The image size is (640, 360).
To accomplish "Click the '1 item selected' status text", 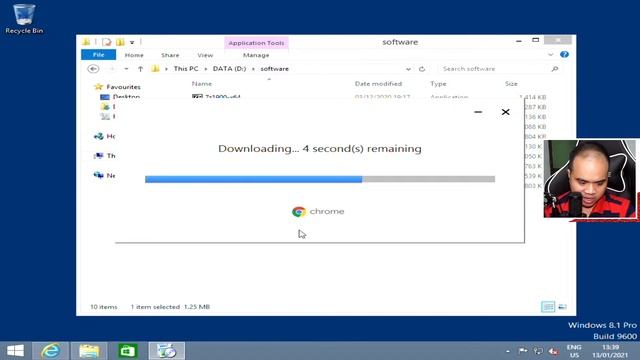I will click(x=155, y=307).
